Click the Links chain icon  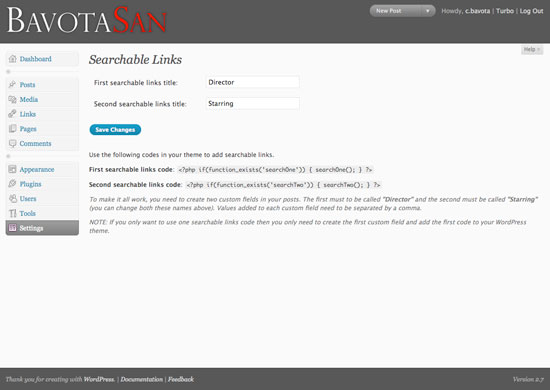coord(13,114)
